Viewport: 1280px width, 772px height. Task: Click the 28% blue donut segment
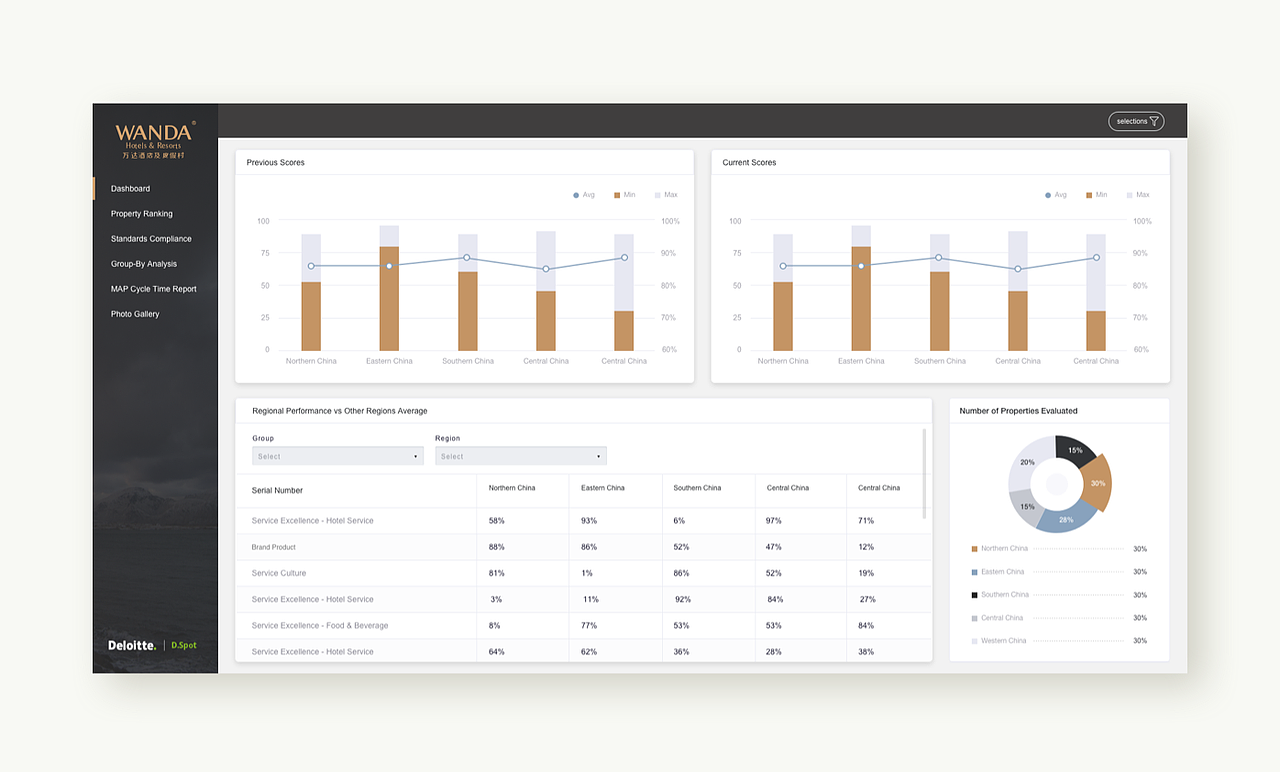click(1066, 516)
